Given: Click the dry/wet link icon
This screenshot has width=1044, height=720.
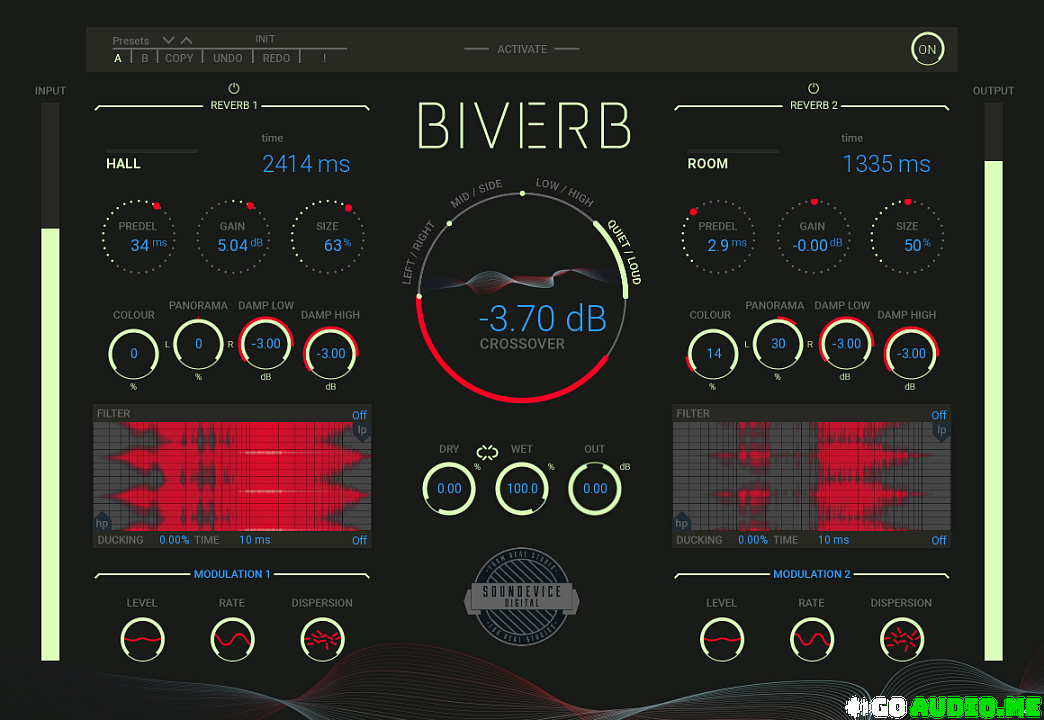Looking at the screenshot, I should click(x=487, y=453).
